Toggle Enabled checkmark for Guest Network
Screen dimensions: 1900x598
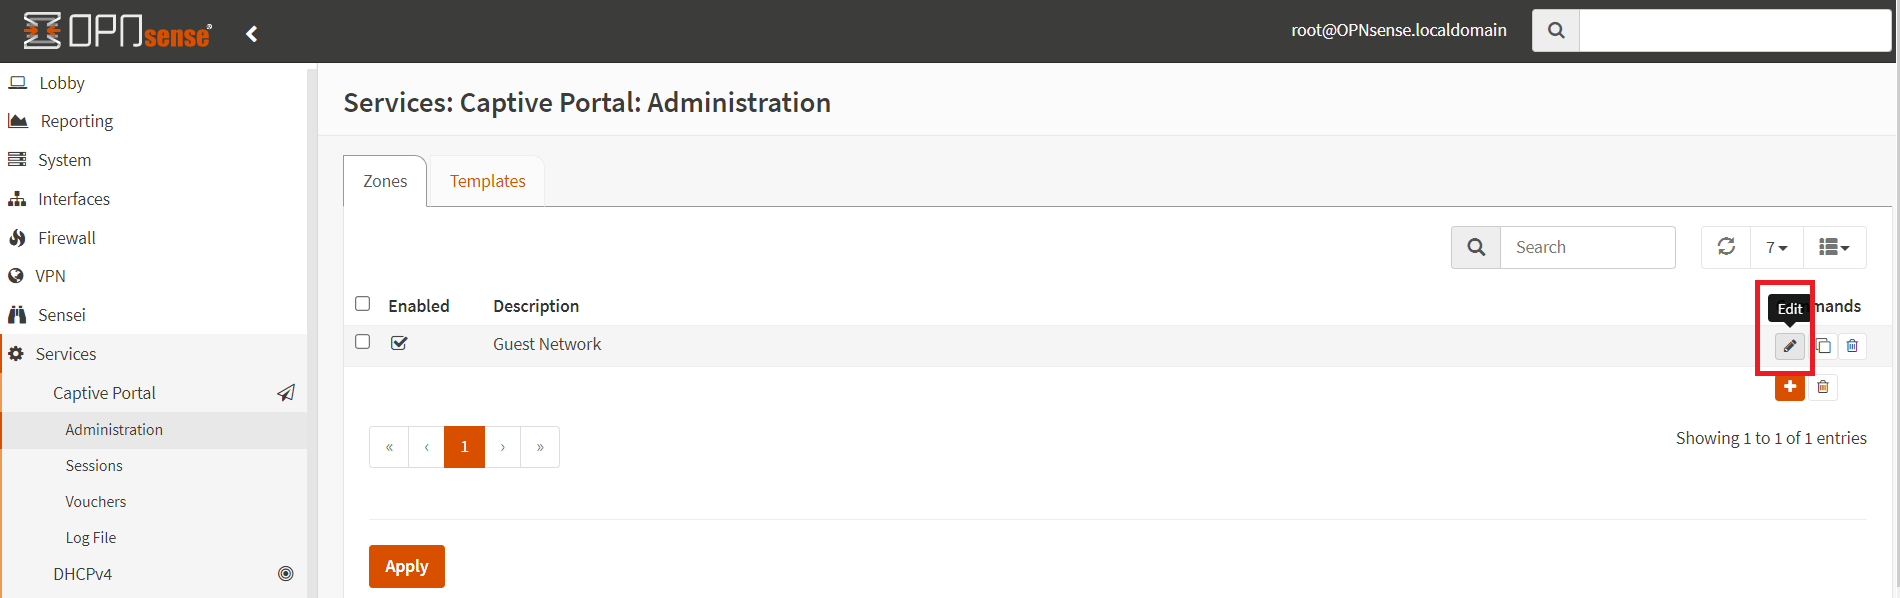[x=399, y=343]
